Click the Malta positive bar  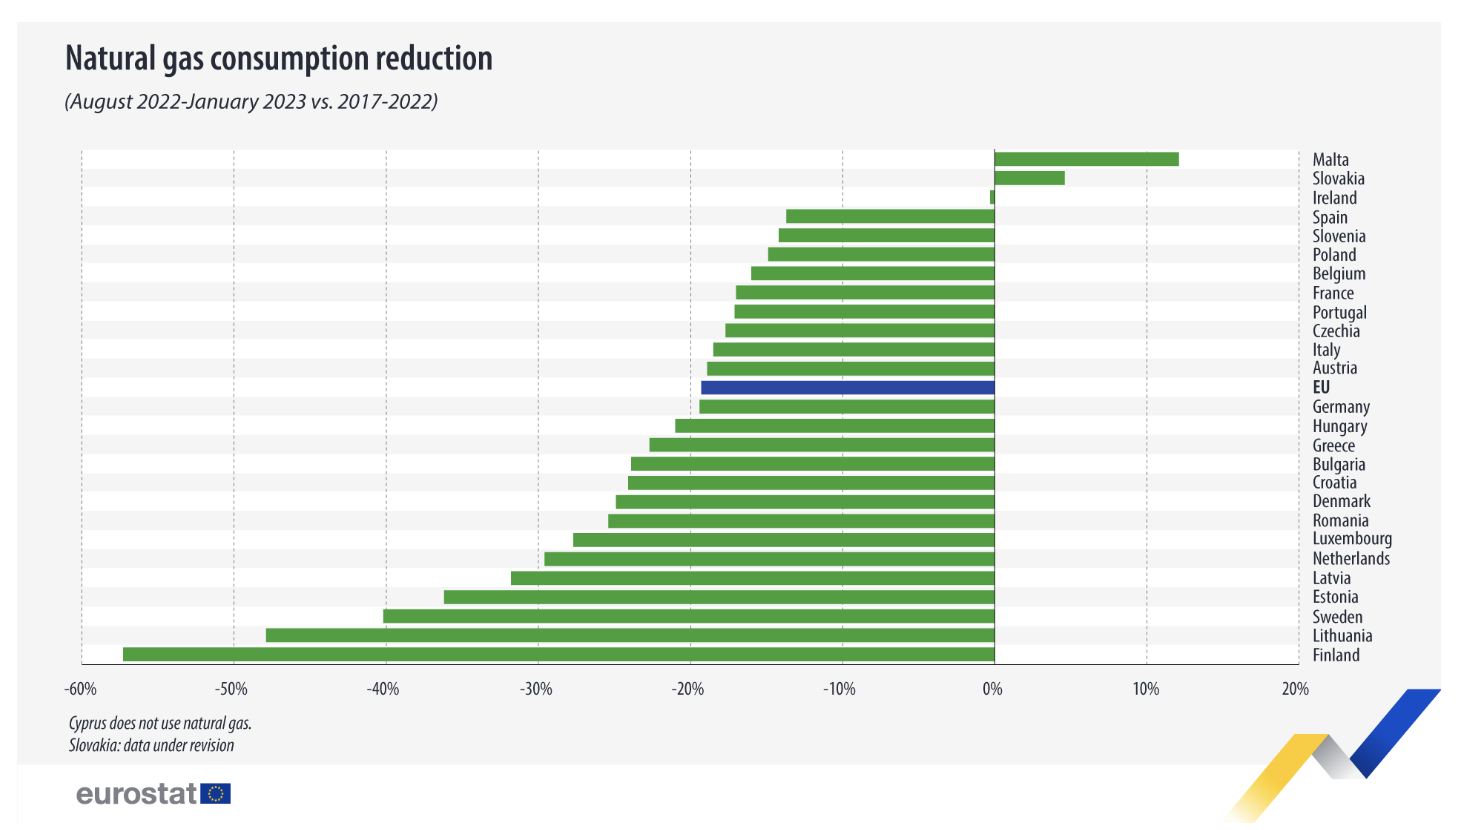1087,159
